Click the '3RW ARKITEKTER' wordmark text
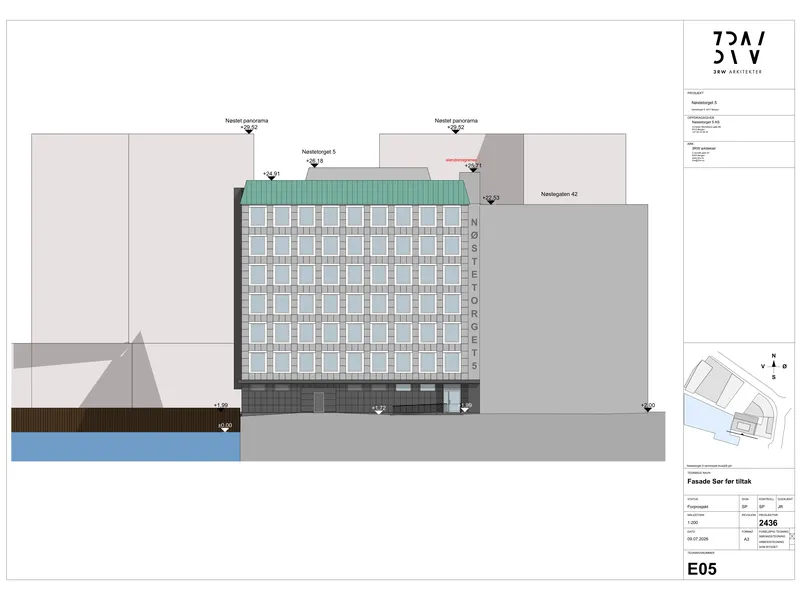 tap(739, 72)
